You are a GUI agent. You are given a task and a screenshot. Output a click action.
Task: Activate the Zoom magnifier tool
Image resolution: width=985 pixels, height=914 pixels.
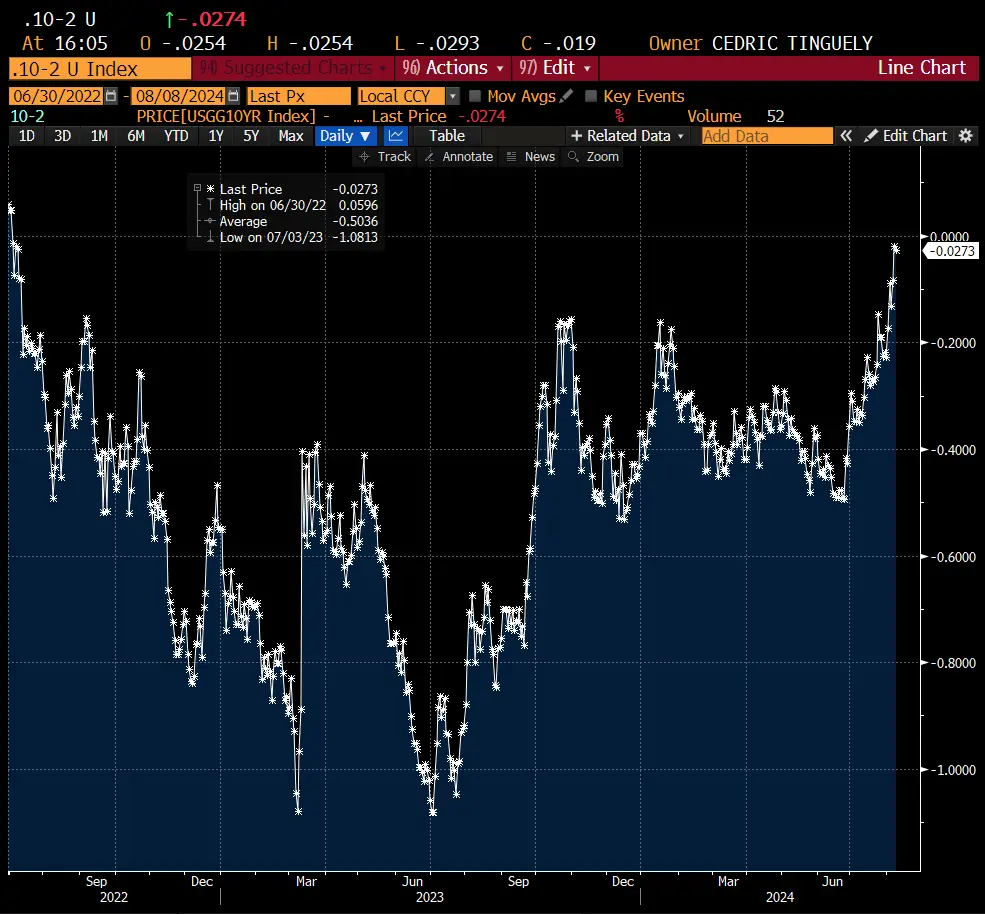[593, 157]
